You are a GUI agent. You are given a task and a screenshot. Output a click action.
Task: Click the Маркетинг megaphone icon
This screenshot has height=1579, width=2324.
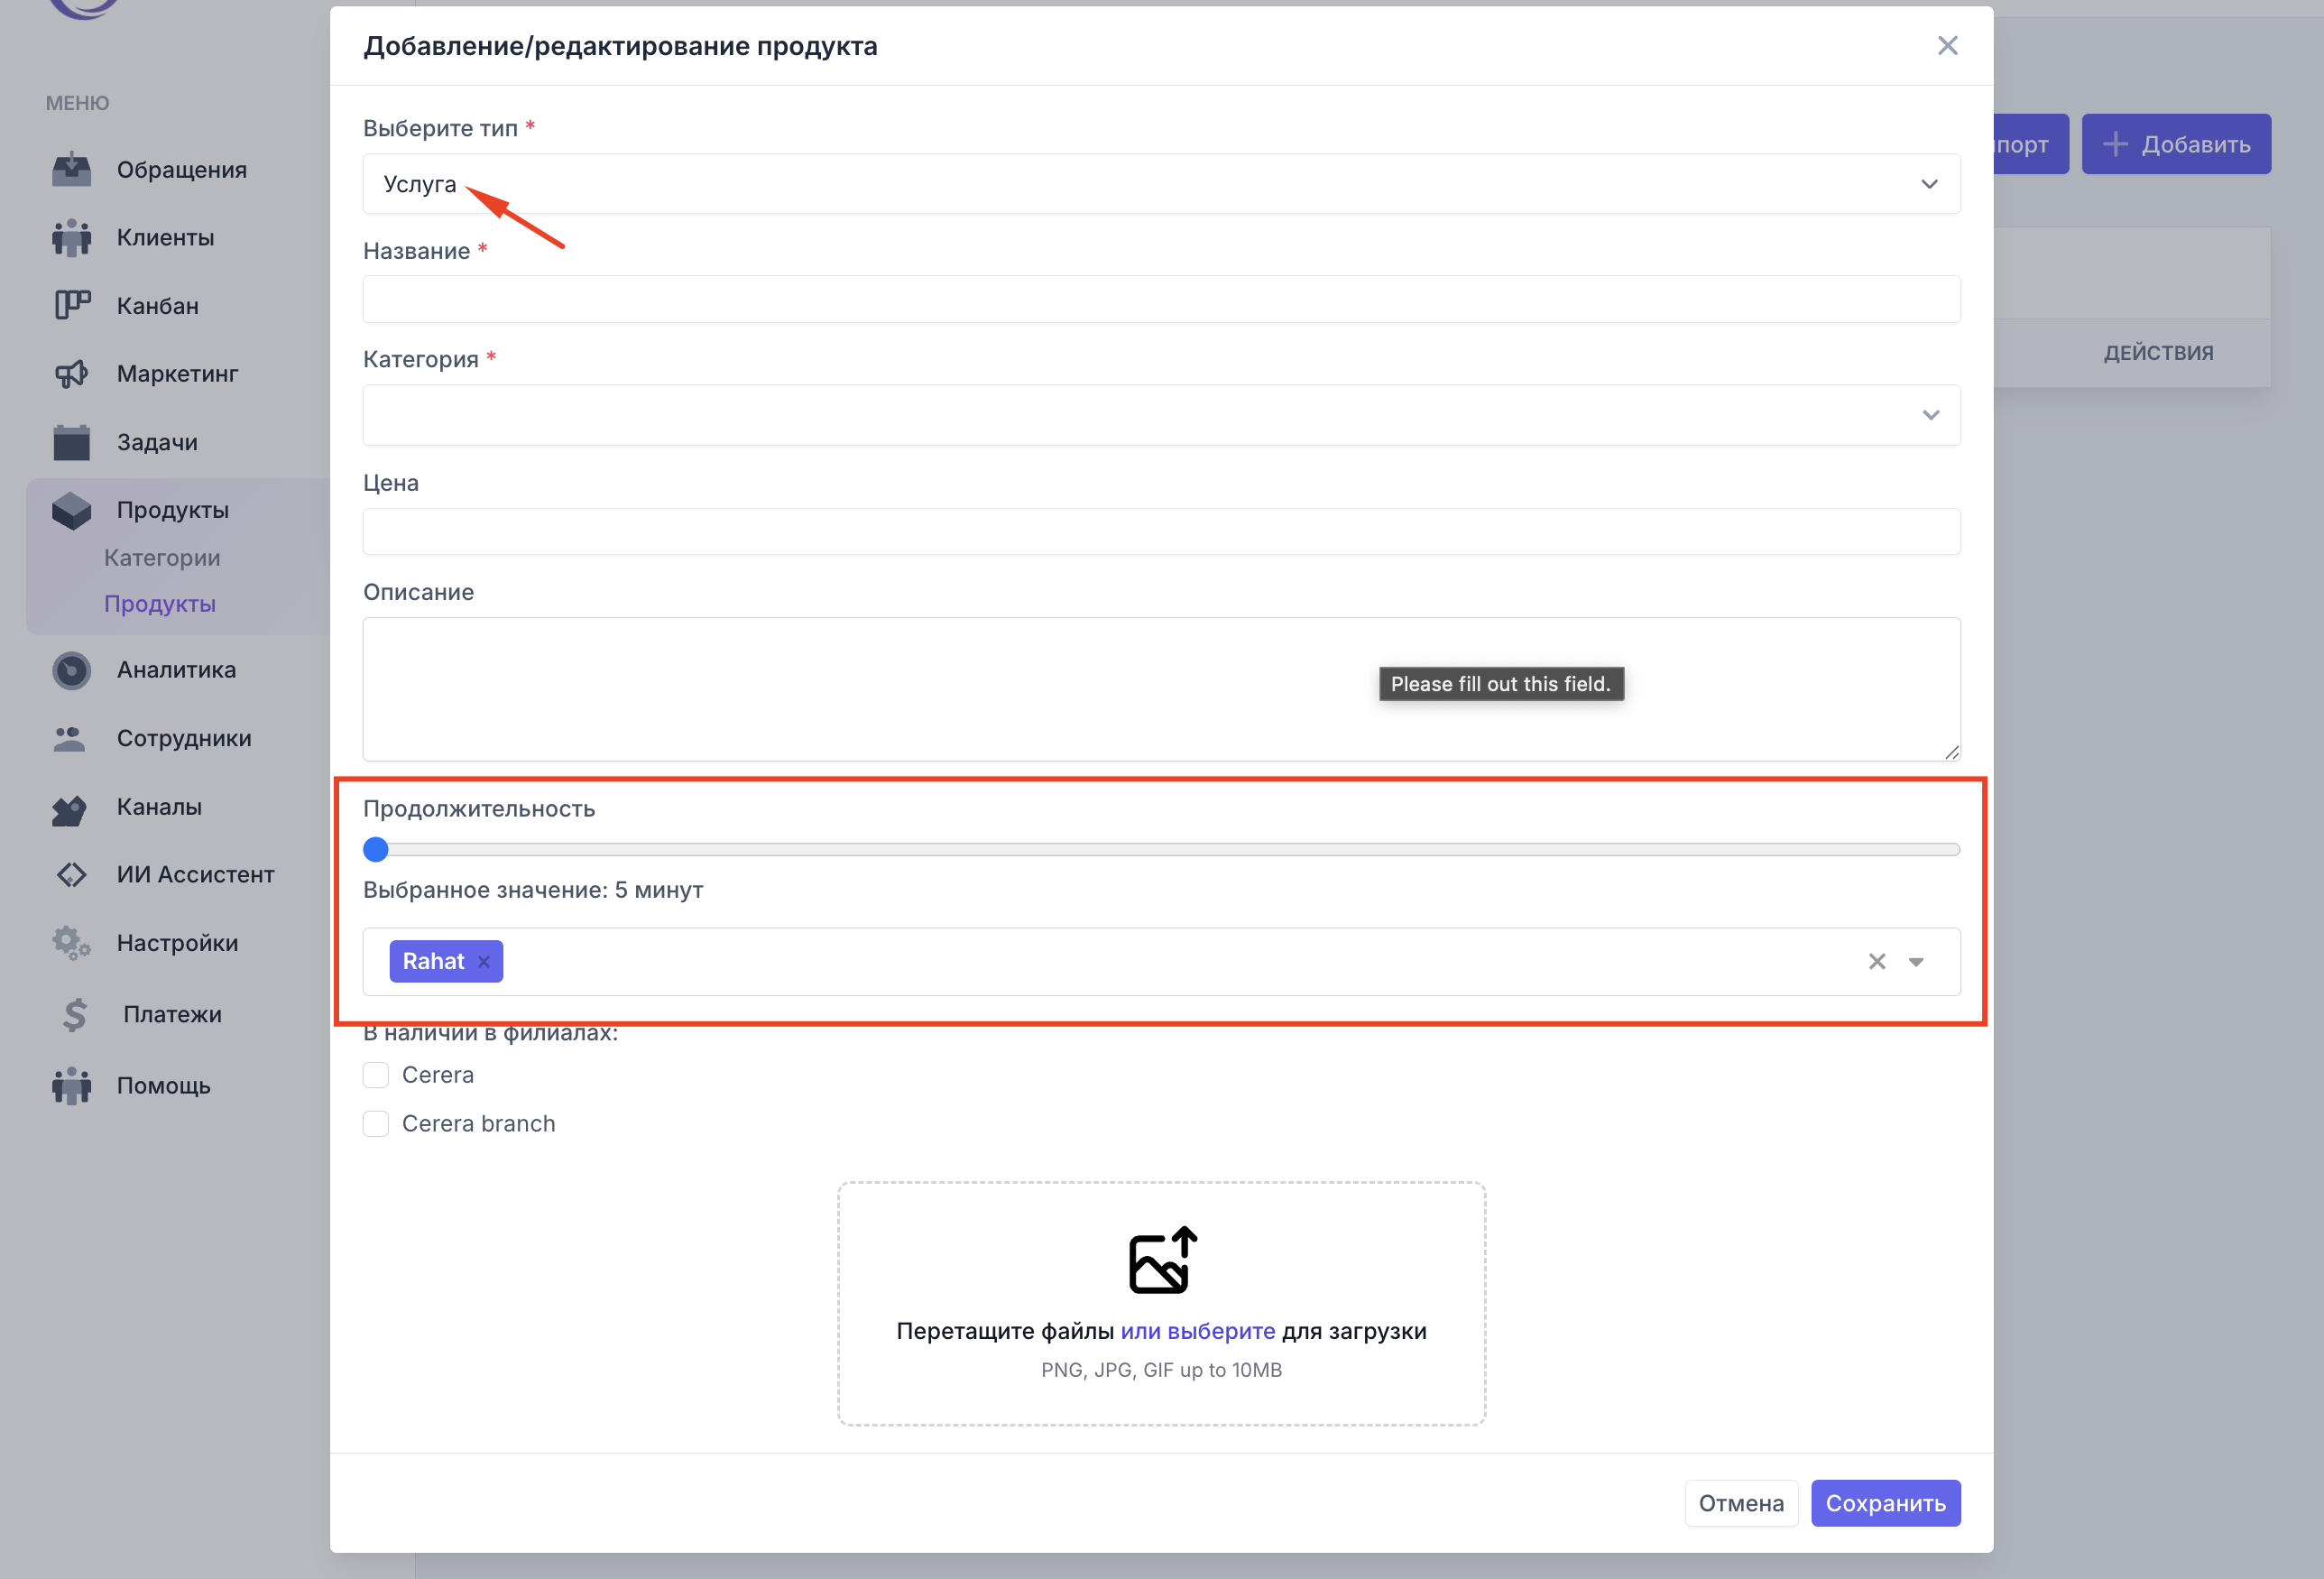(x=71, y=374)
